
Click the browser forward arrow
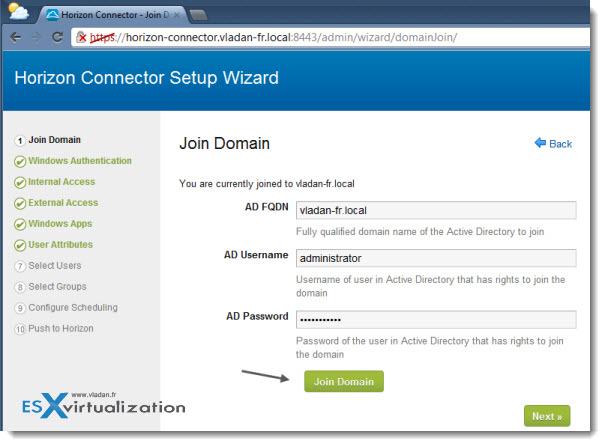37,37
